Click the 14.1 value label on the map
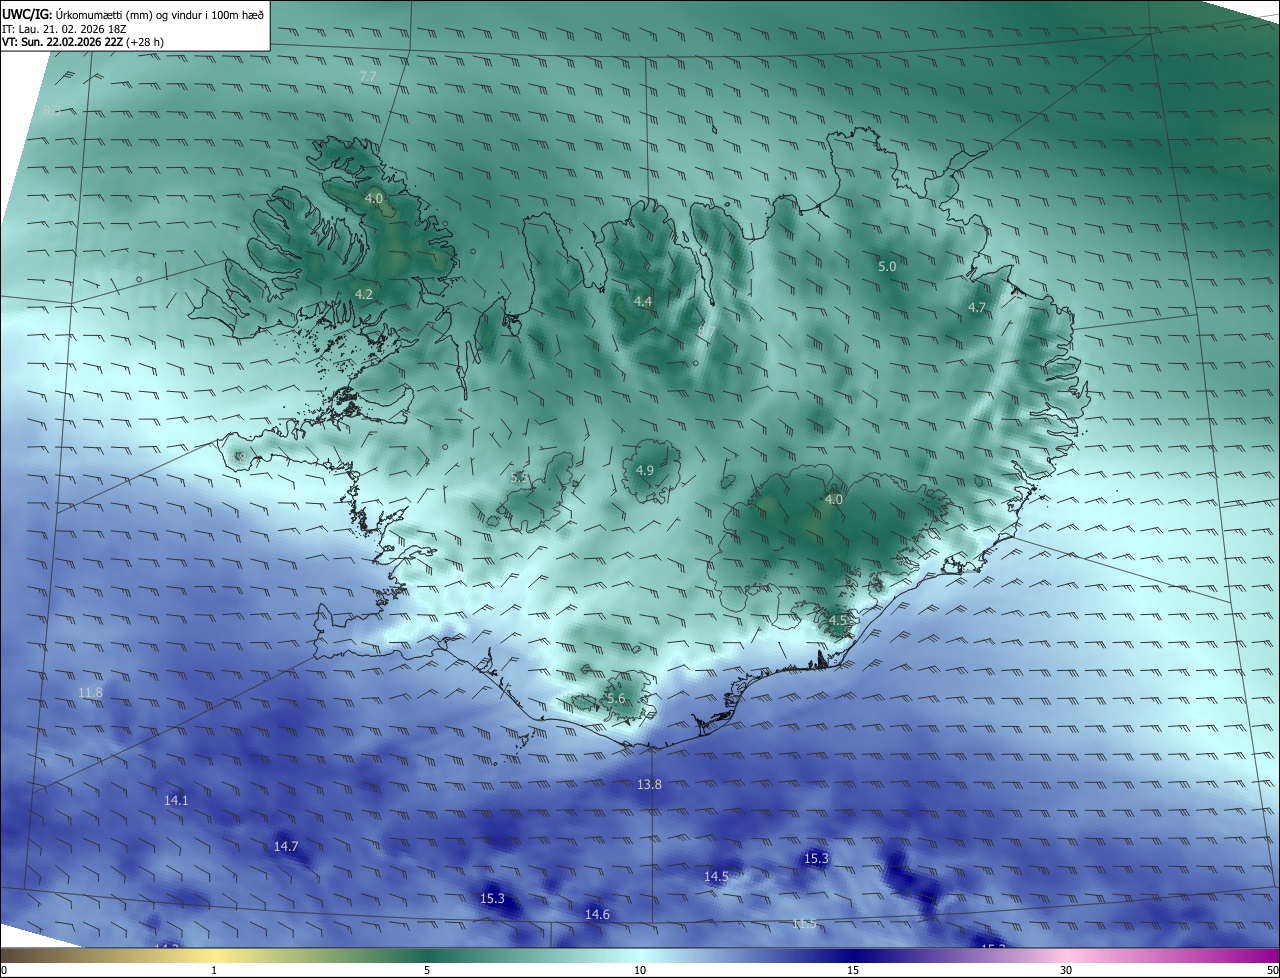 [x=176, y=800]
